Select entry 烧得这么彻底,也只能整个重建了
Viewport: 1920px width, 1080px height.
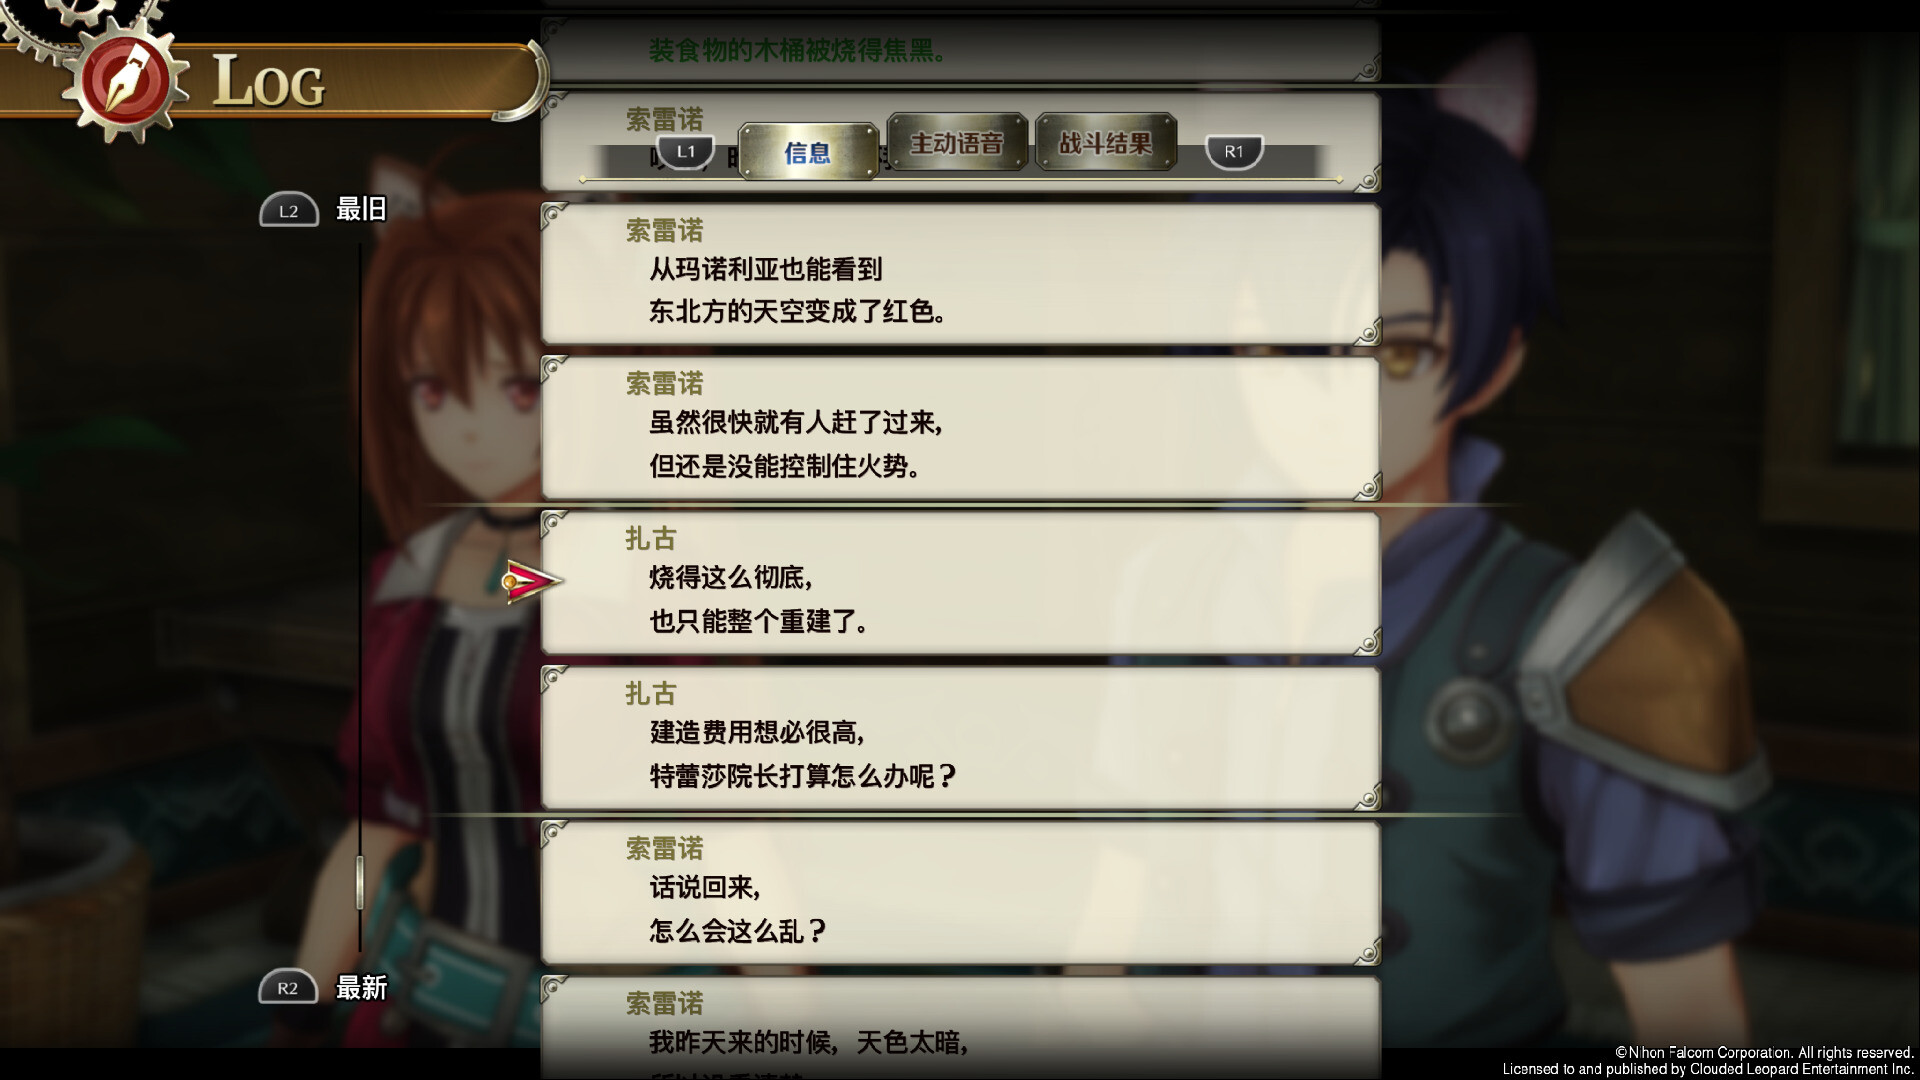pyautogui.click(x=960, y=583)
